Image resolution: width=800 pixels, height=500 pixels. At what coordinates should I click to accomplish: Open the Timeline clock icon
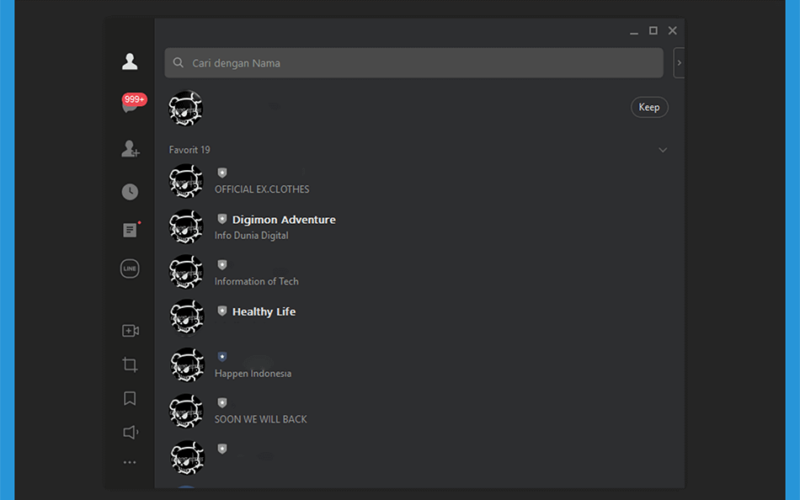130,192
